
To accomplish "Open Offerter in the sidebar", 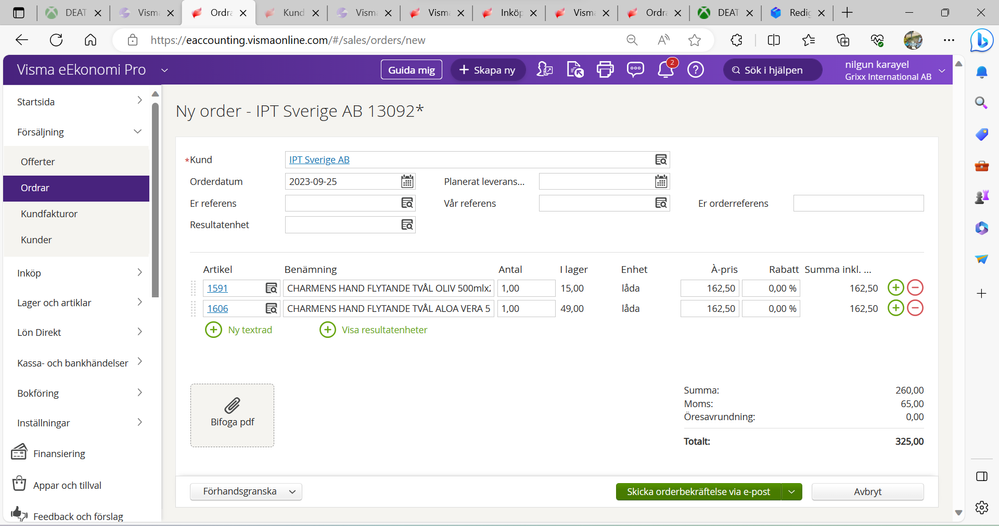I will click(38, 161).
